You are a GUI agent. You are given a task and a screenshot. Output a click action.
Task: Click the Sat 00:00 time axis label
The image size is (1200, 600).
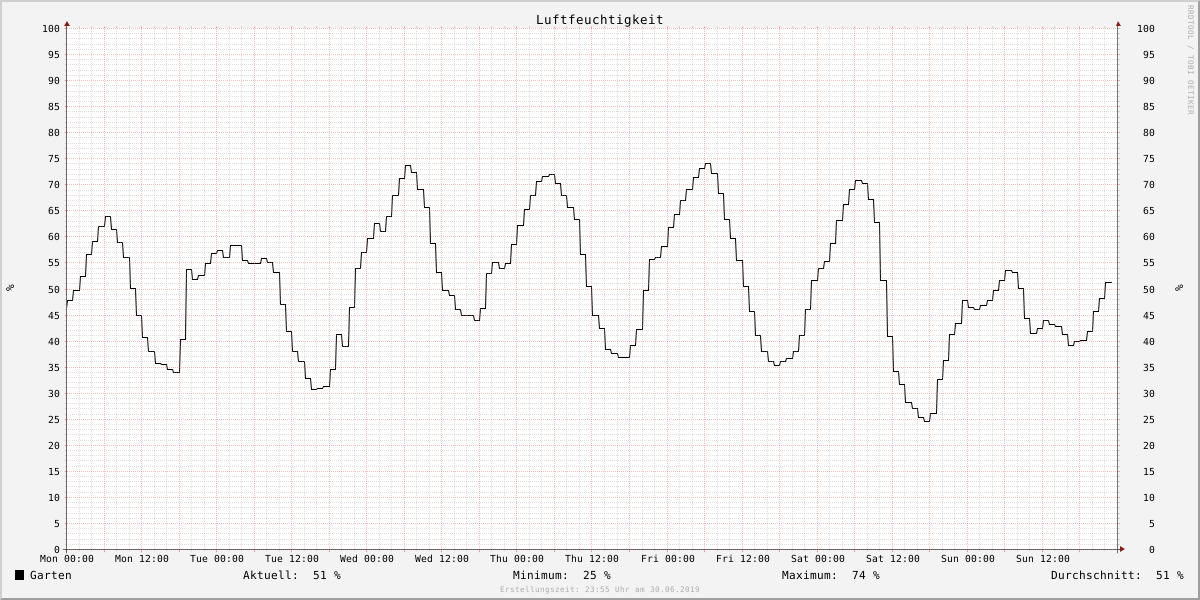point(818,559)
